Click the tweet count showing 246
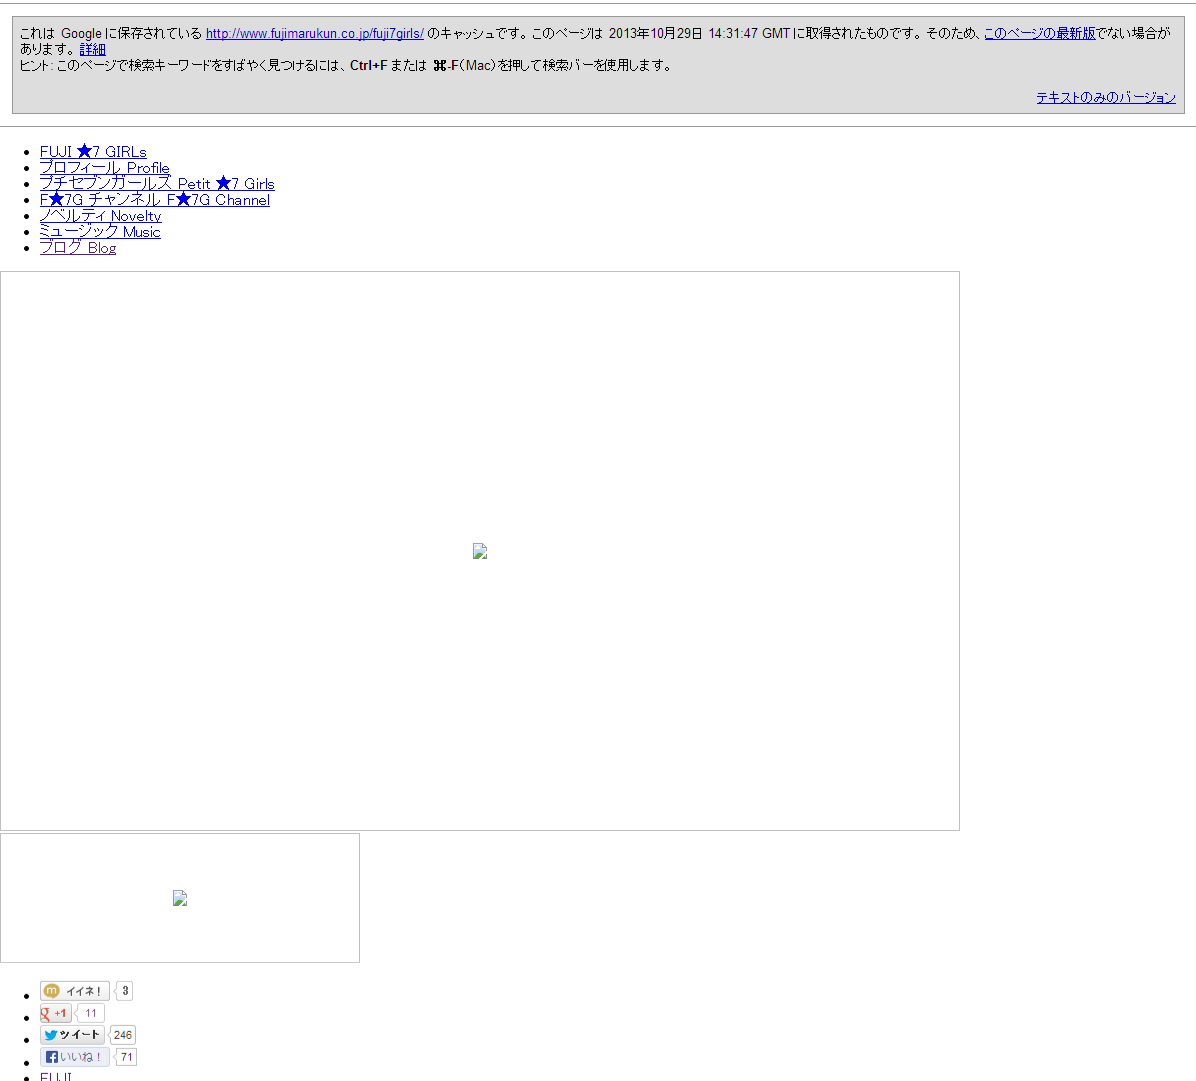The image size is (1196, 1081). (x=122, y=1035)
